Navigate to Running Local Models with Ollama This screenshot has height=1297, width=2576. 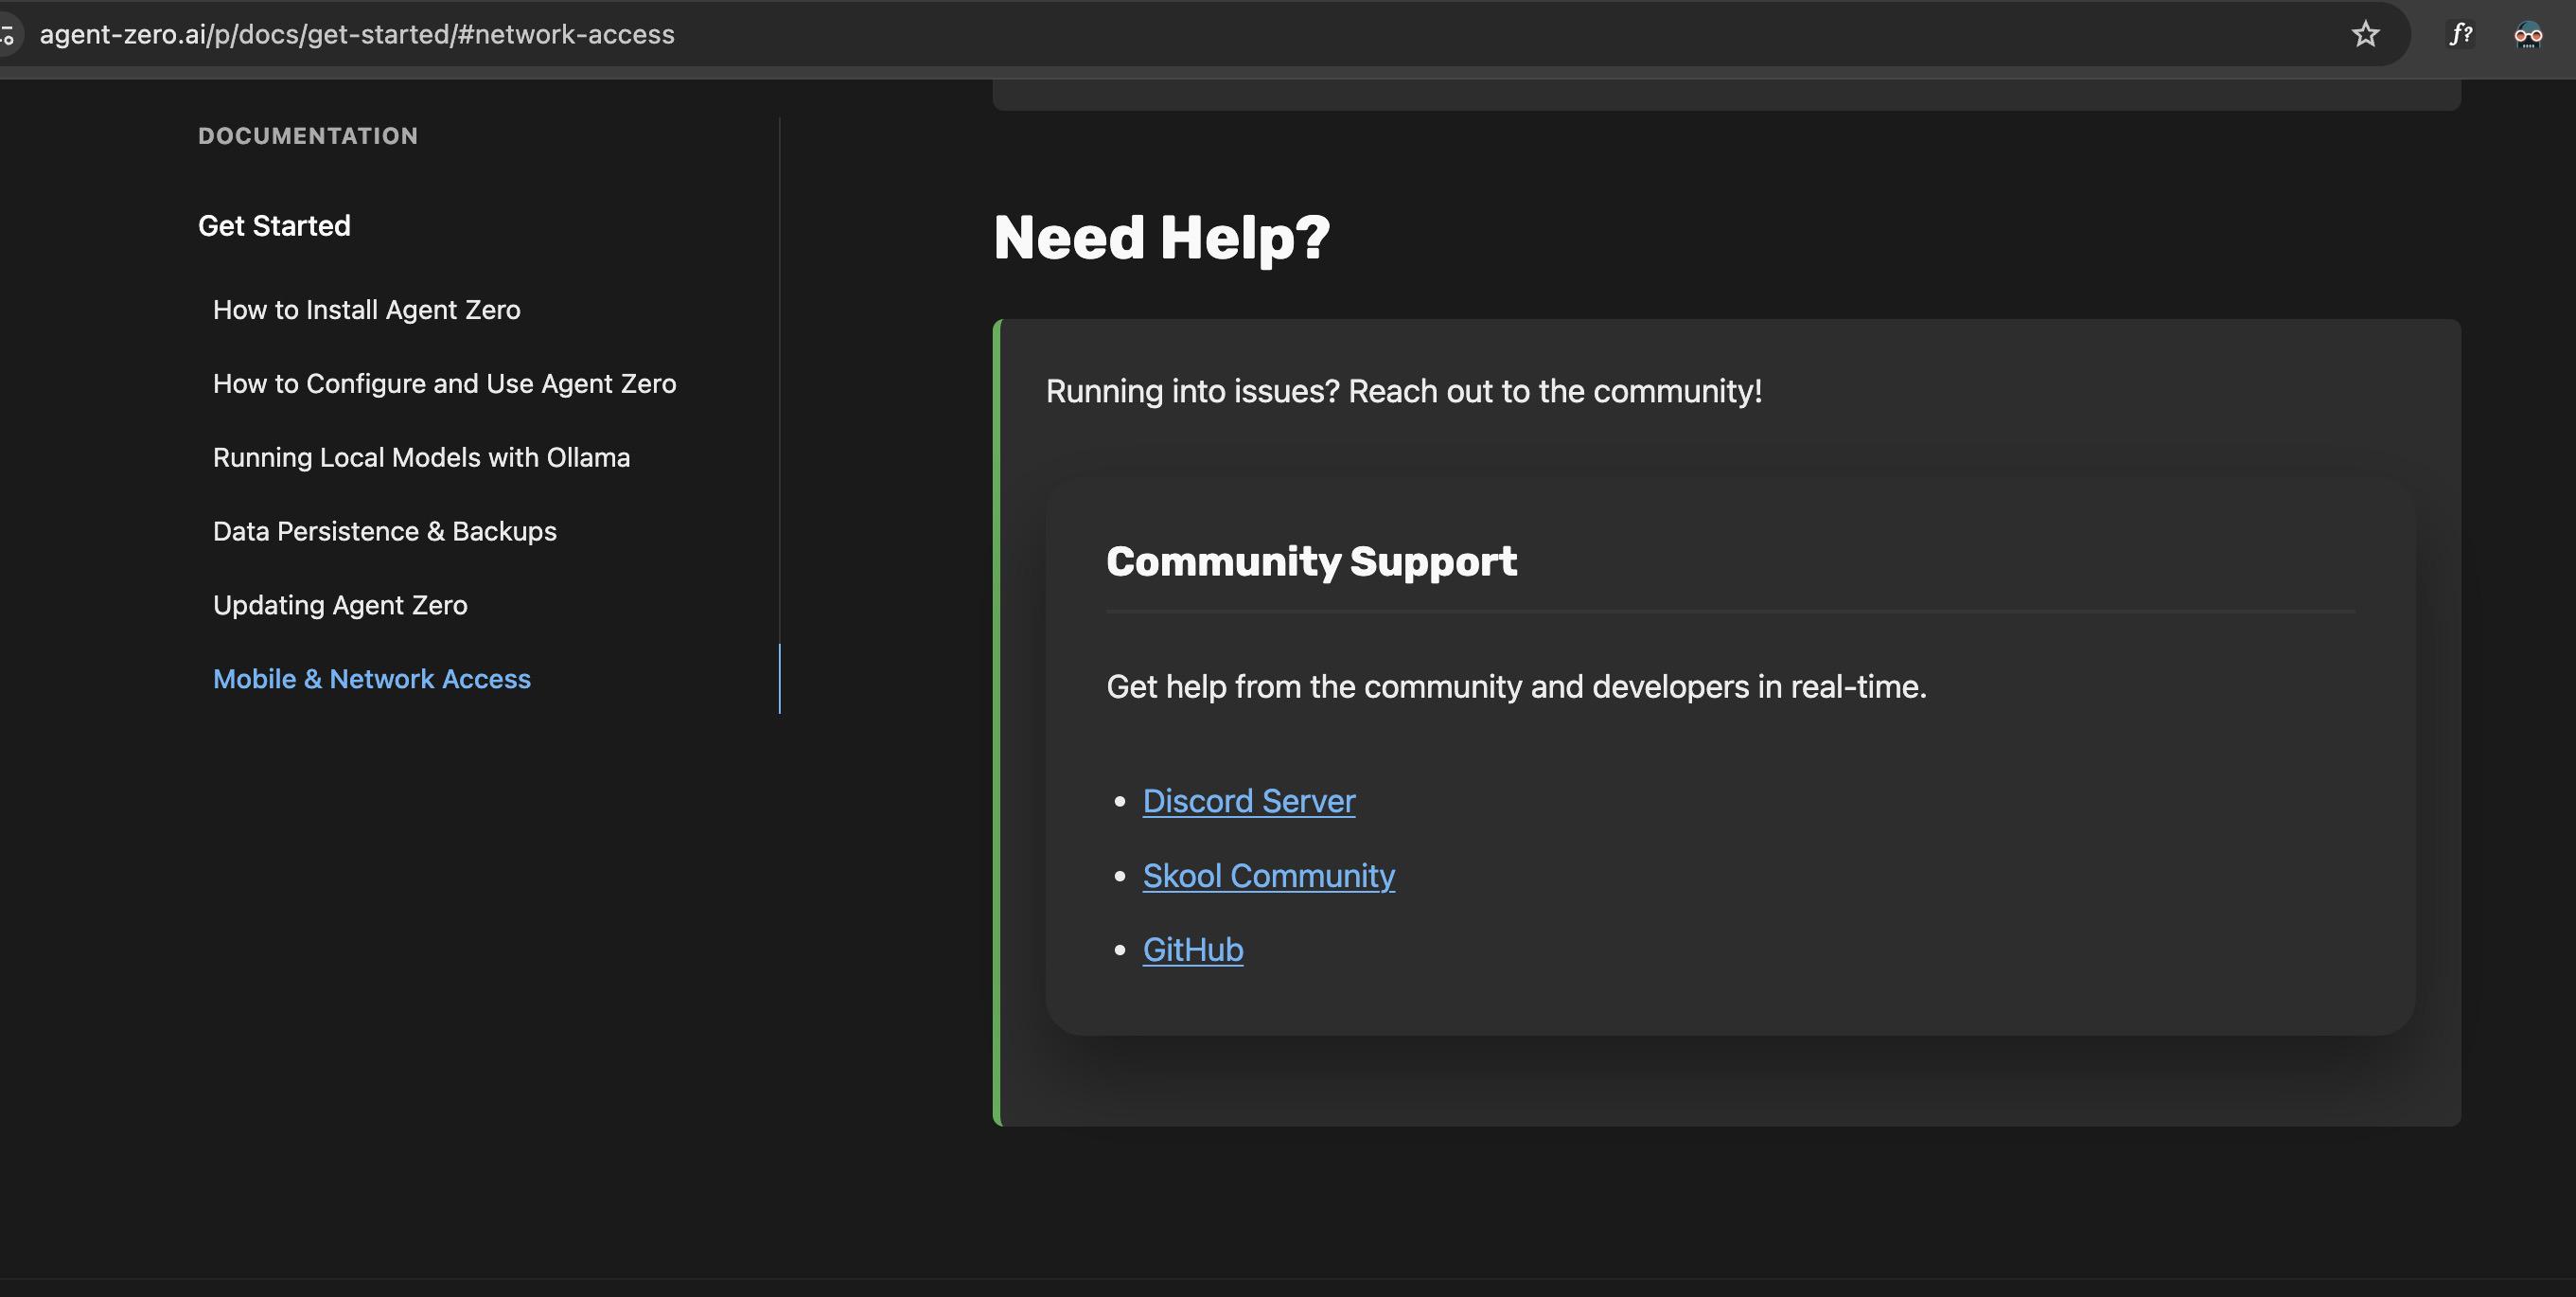[421, 458]
